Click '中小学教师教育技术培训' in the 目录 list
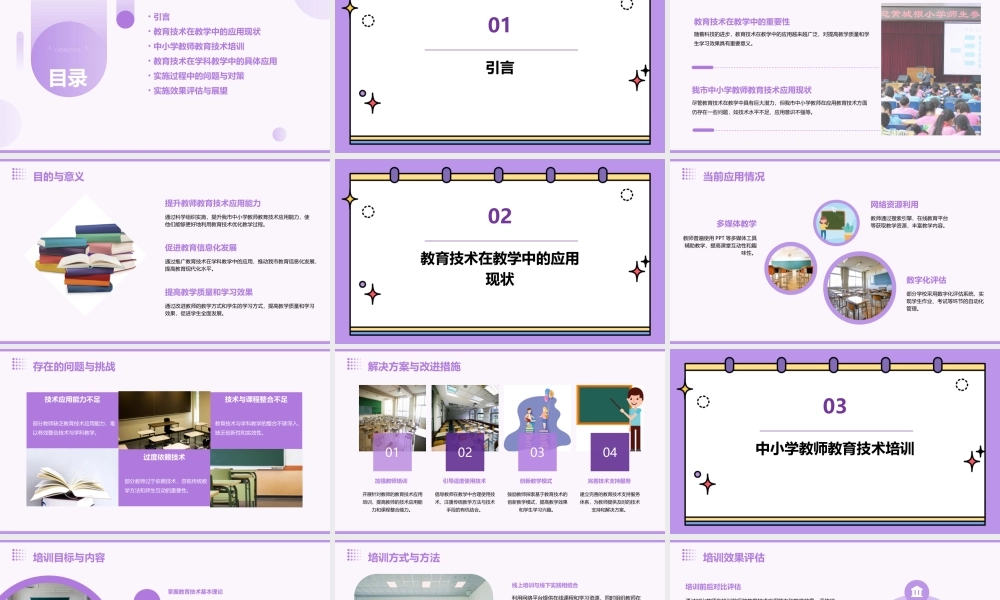 (x=198, y=46)
